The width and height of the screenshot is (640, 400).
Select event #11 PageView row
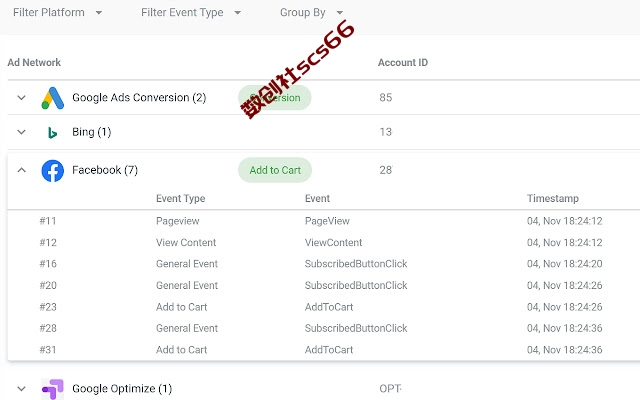coord(324,221)
